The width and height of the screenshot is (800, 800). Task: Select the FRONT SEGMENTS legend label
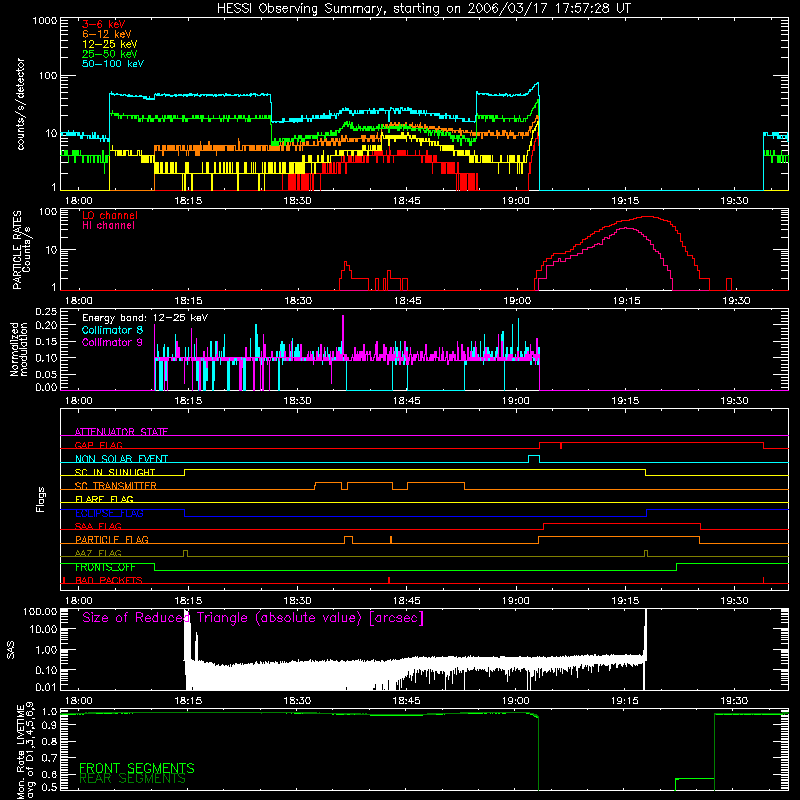coord(137,768)
